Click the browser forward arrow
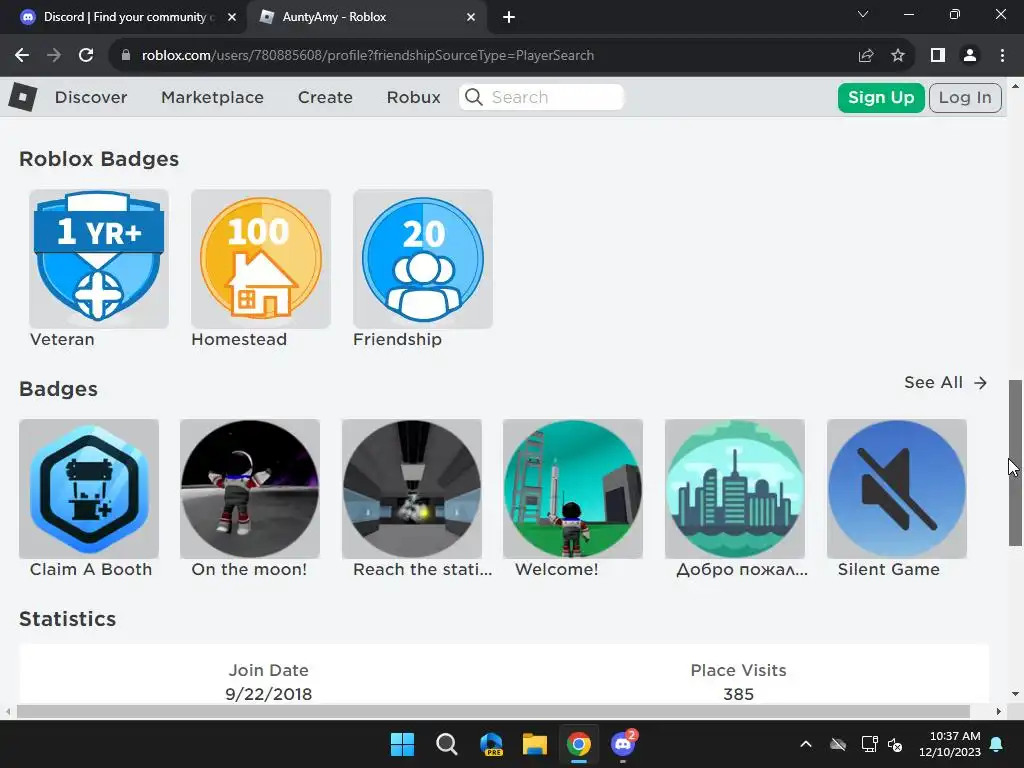This screenshot has width=1024, height=768. (54, 56)
